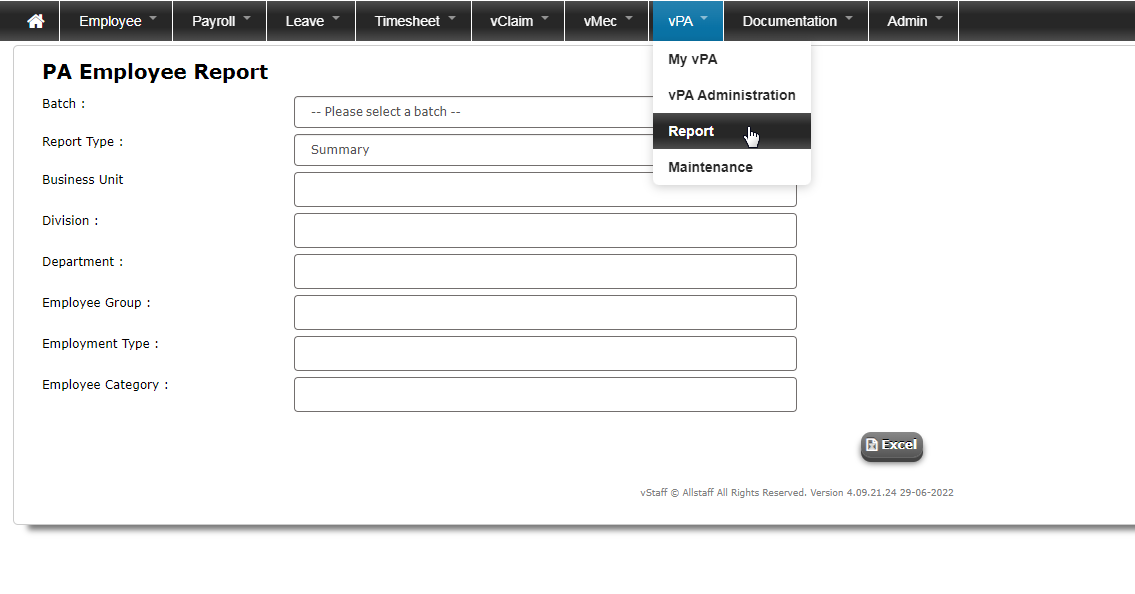Click the vStaff copyright version text
1135x594 pixels.
pos(797,493)
